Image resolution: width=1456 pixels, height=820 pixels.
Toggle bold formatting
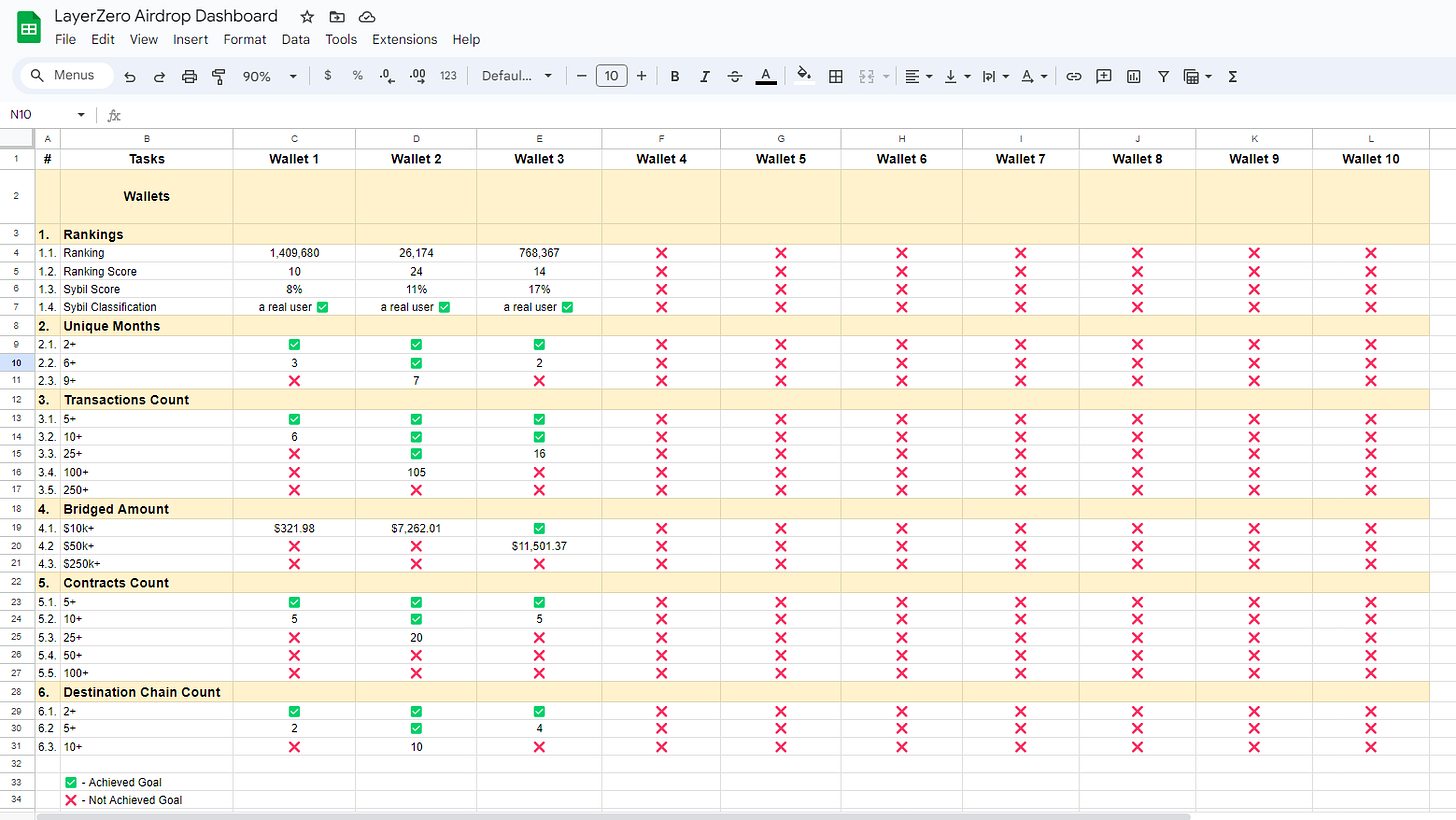[x=675, y=76]
